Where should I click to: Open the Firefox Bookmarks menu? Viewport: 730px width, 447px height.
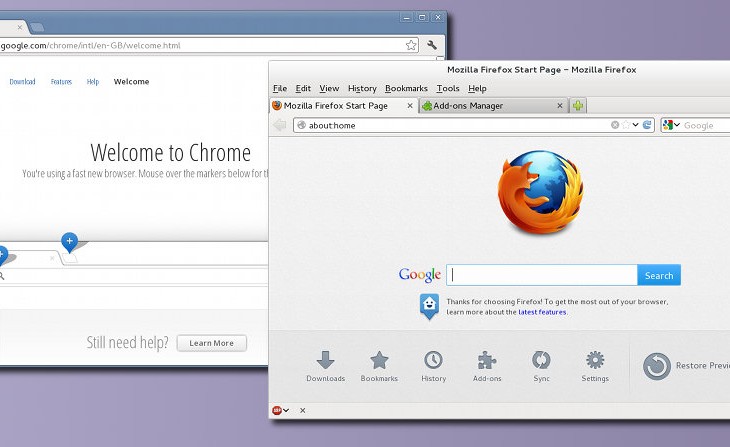tap(406, 88)
